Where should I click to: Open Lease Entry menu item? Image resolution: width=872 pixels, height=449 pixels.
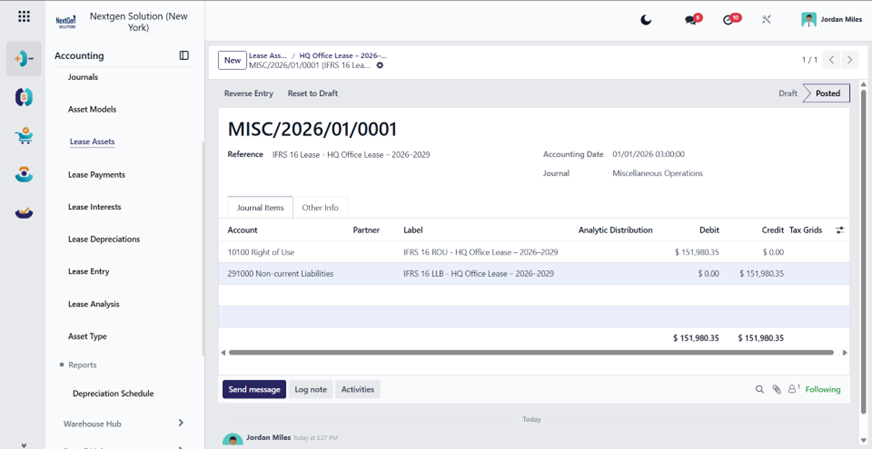click(88, 272)
